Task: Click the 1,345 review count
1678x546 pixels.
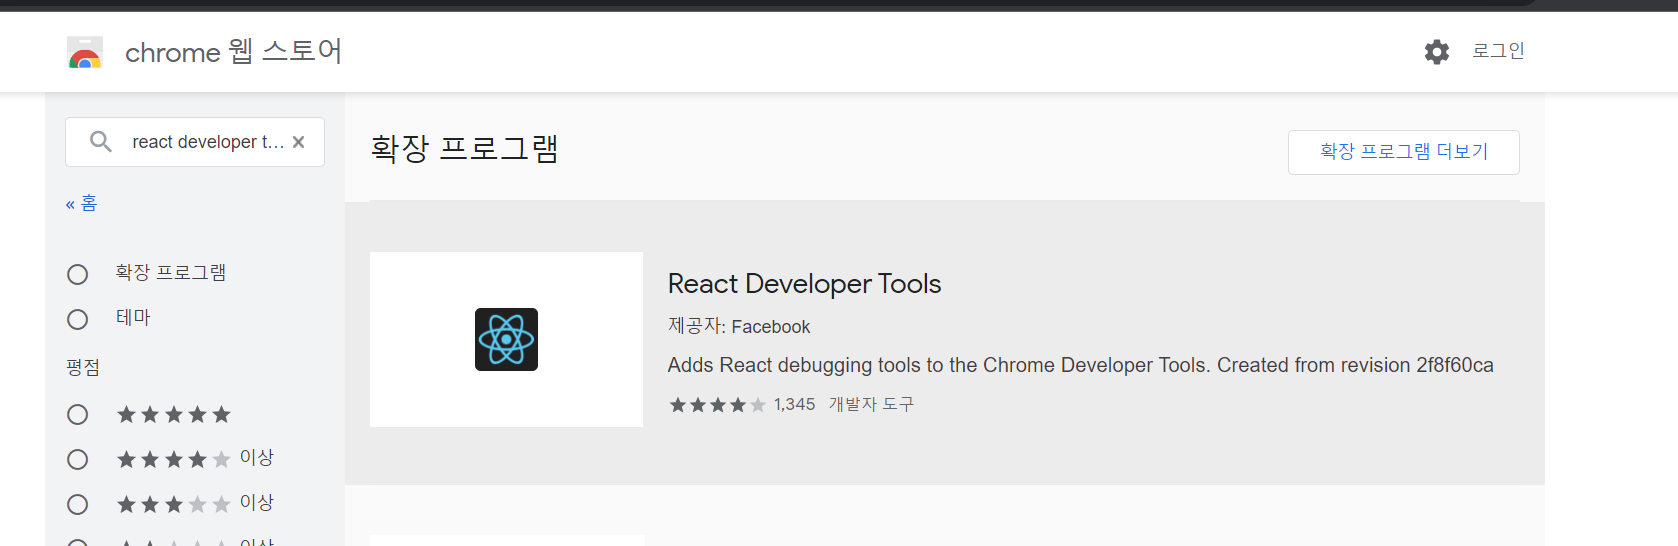Action: tap(795, 405)
